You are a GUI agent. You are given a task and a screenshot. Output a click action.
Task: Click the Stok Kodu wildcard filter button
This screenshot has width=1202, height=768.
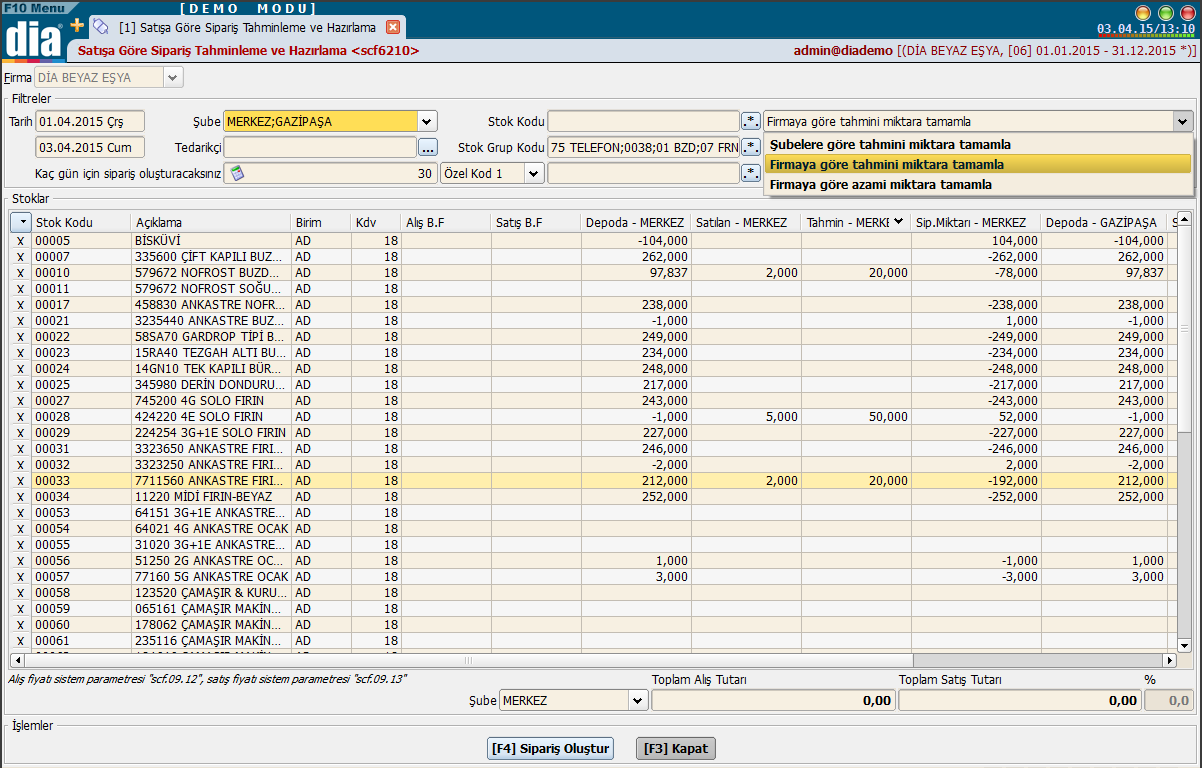click(x=751, y=121)
